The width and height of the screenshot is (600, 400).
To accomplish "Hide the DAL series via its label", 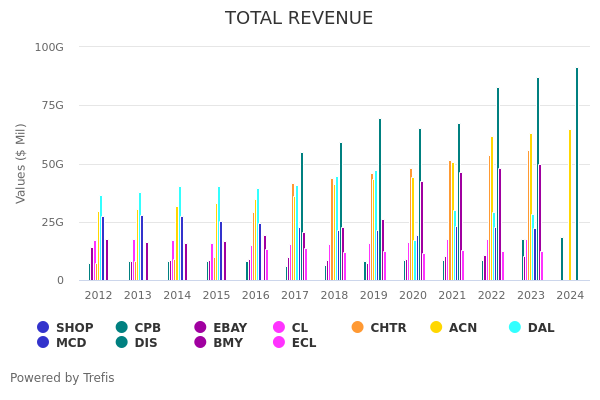I will 541,327.
